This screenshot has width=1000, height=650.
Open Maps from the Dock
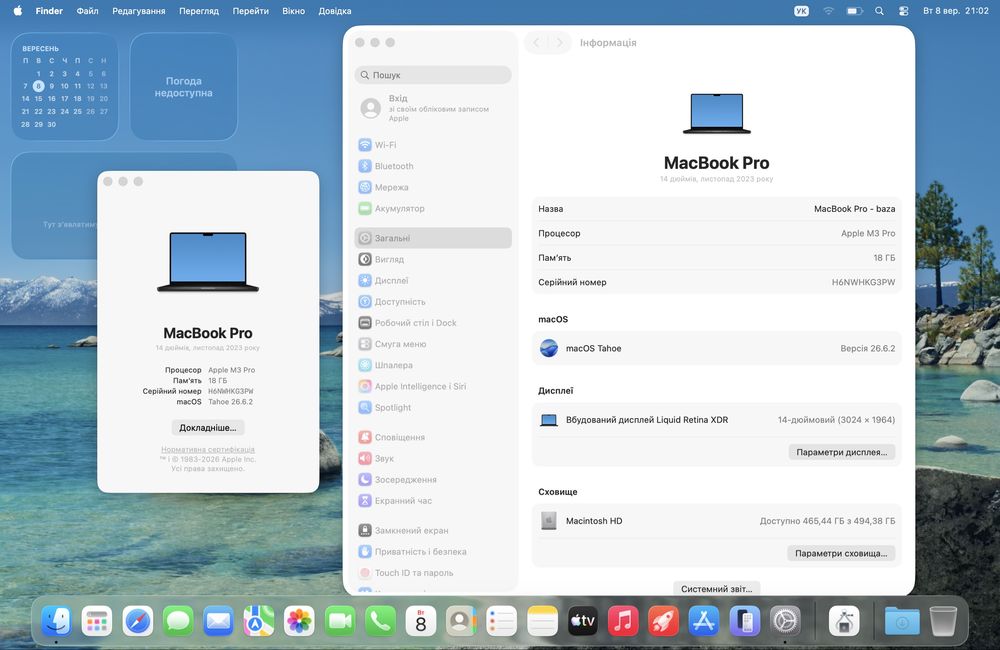click(x=259, y=621)
